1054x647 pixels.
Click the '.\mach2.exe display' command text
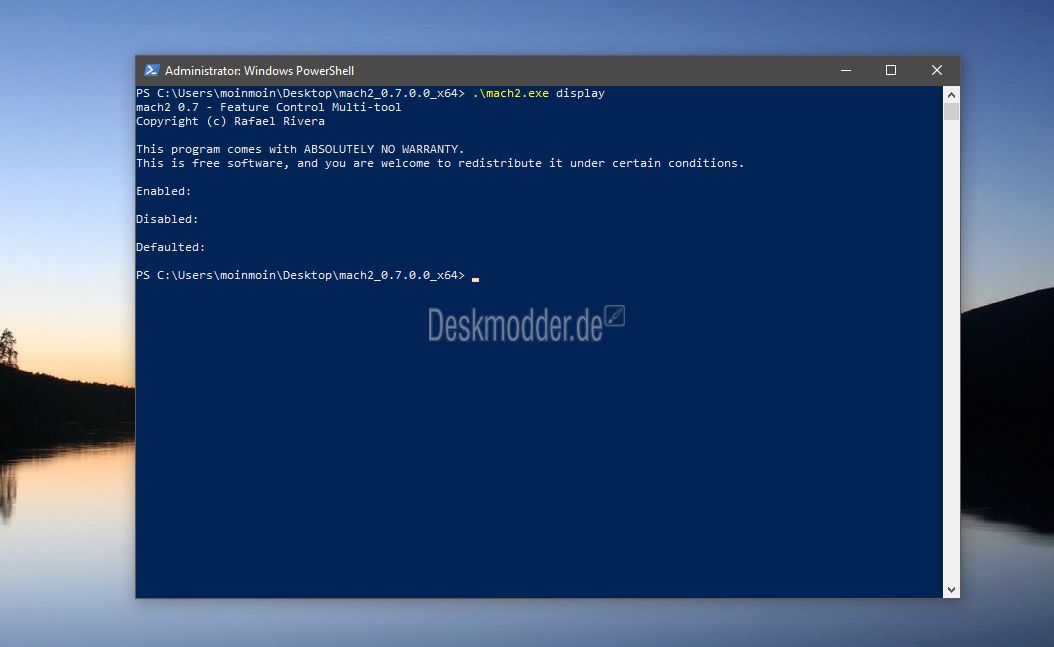coord(538,93)
